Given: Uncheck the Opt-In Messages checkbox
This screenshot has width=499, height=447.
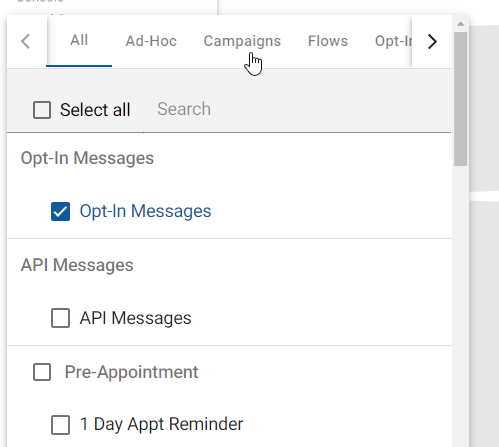Looking at the screenshot, I should tap(60, 211).
